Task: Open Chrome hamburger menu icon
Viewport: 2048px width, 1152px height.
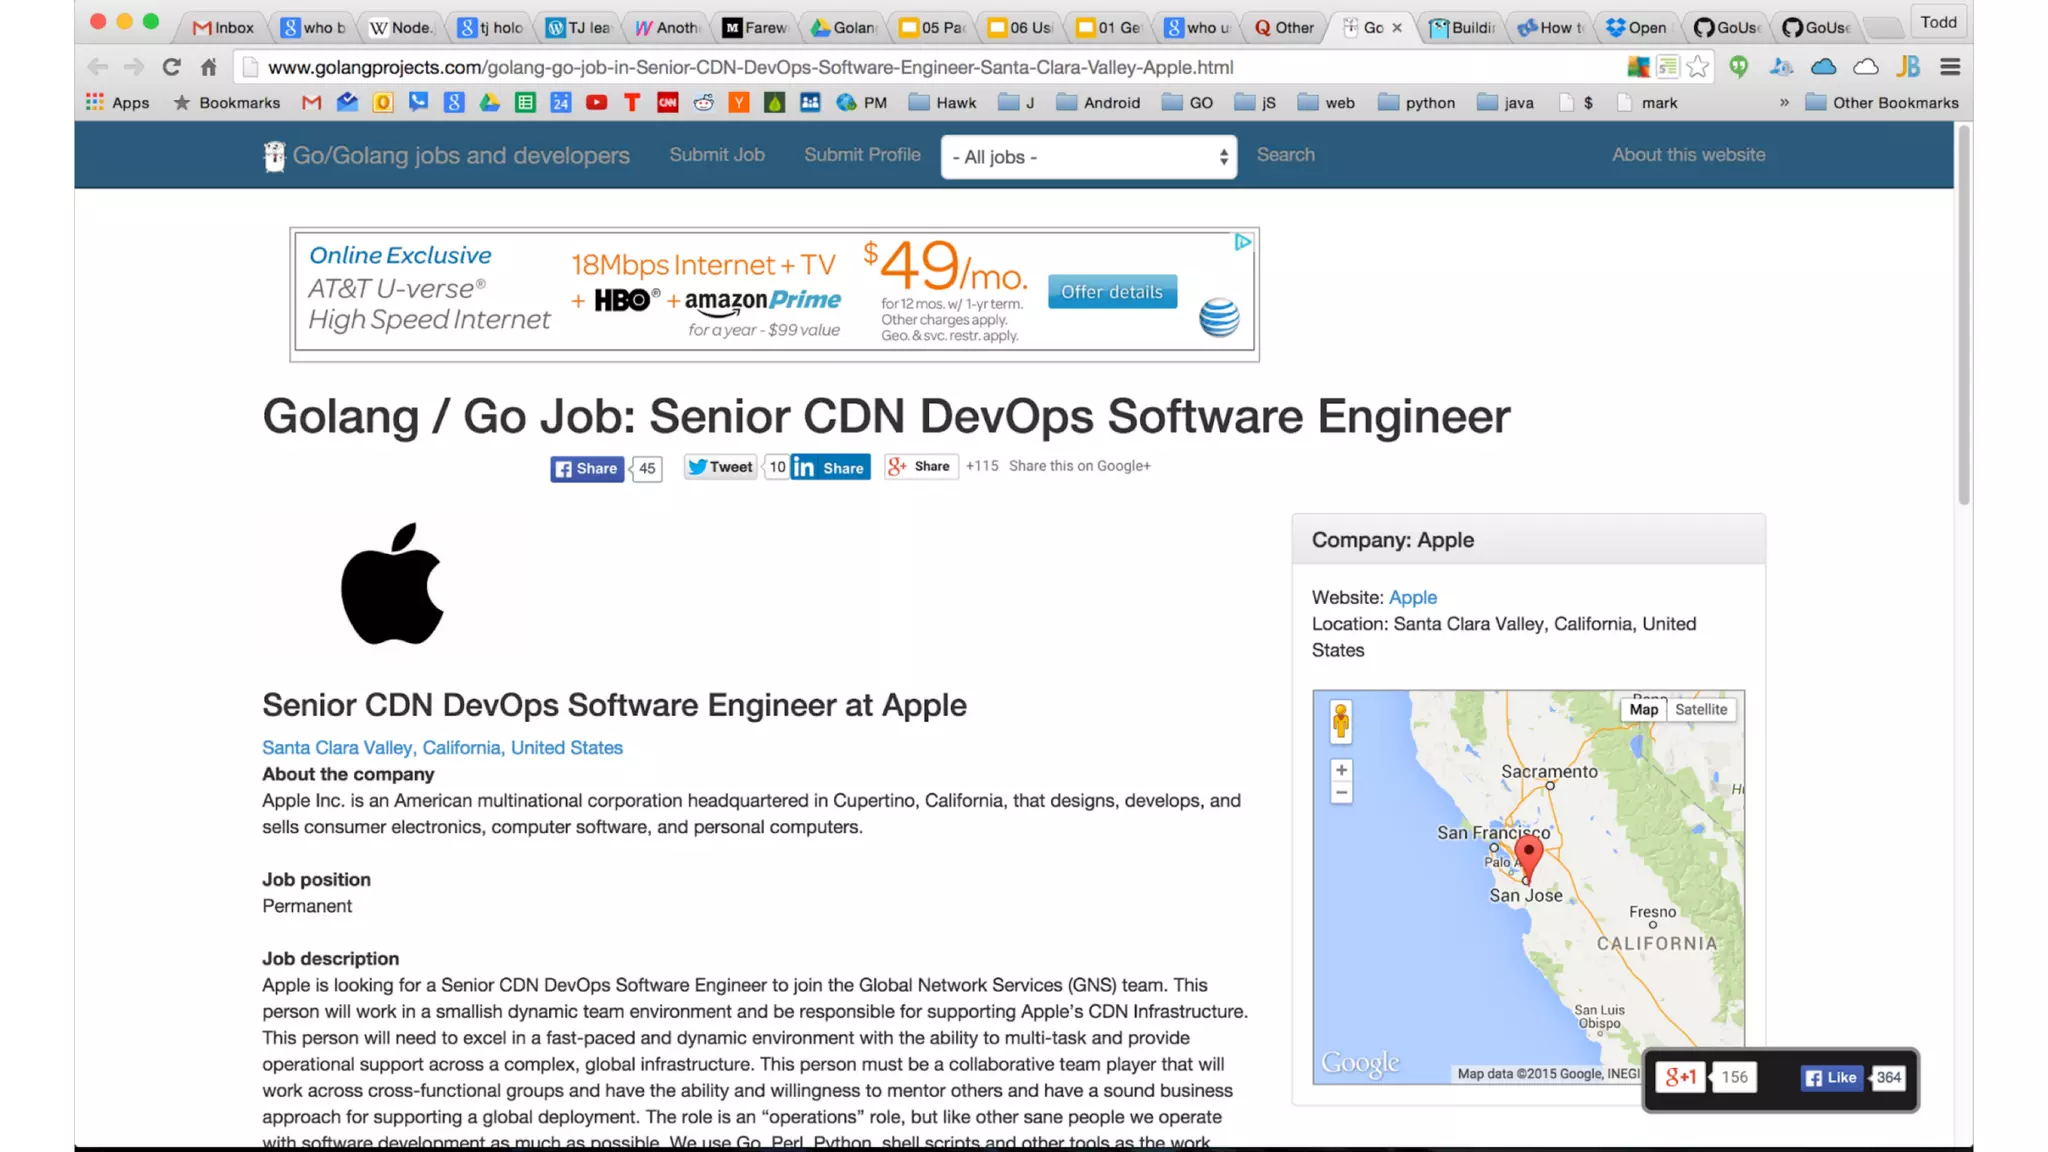Action: (1949, 67)
